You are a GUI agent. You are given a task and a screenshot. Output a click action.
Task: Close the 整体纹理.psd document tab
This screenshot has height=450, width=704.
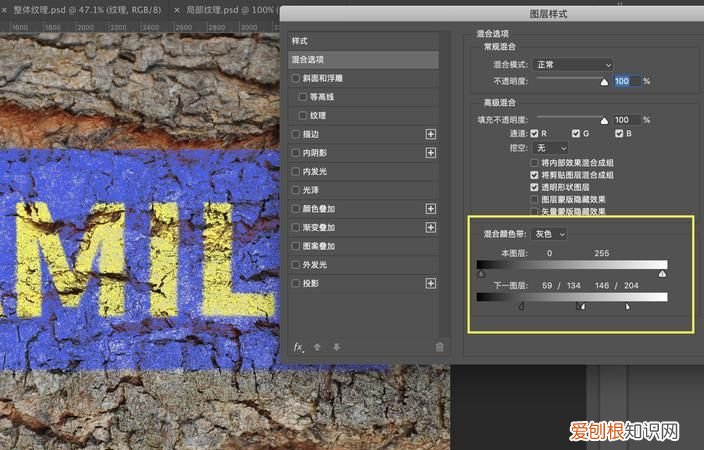tap(4, 9)
